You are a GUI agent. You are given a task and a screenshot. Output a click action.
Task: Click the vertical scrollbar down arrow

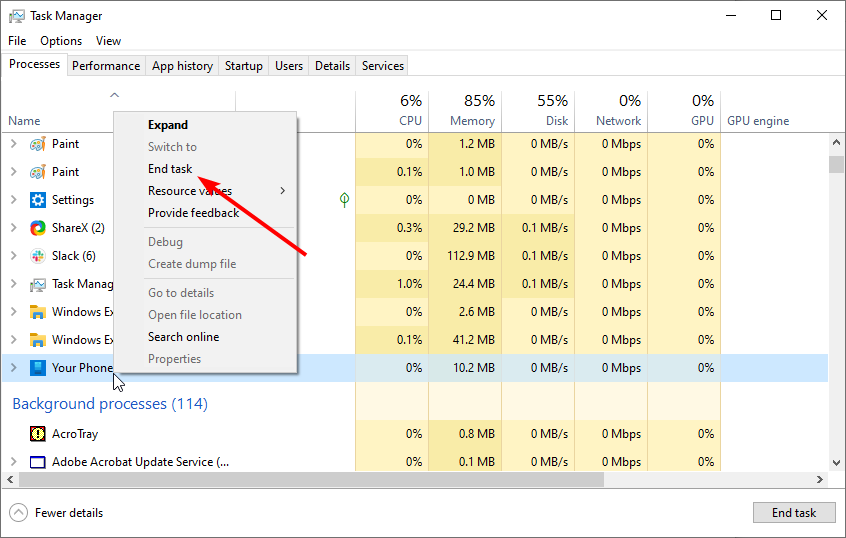click(836, 462)
